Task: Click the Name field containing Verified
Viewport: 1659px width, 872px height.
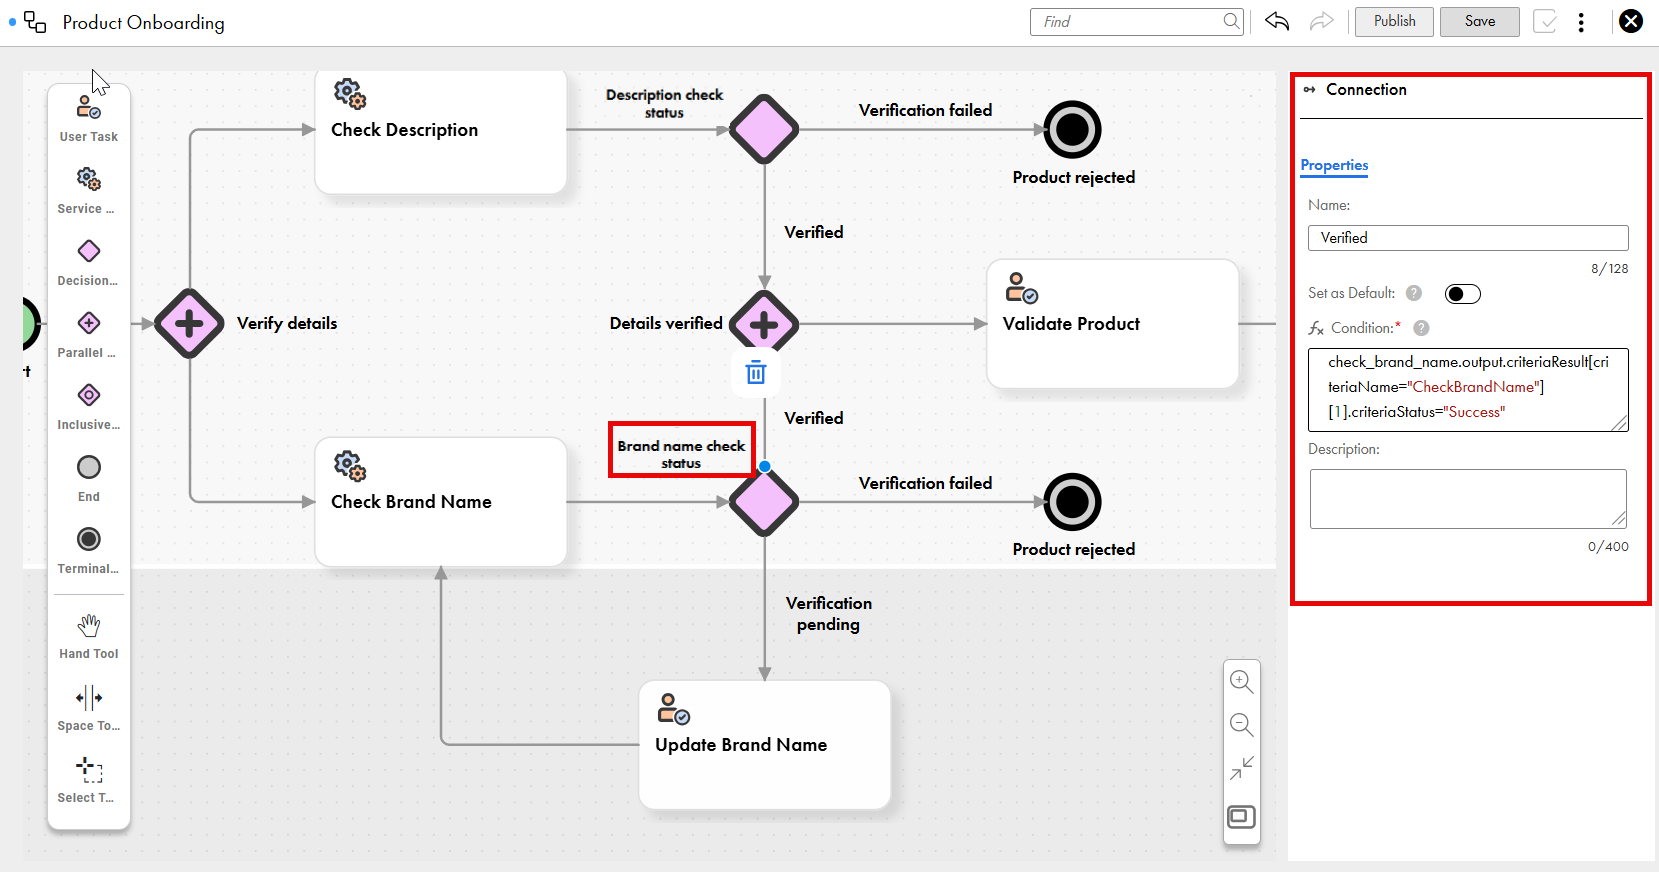Action: pos(1468,238)
